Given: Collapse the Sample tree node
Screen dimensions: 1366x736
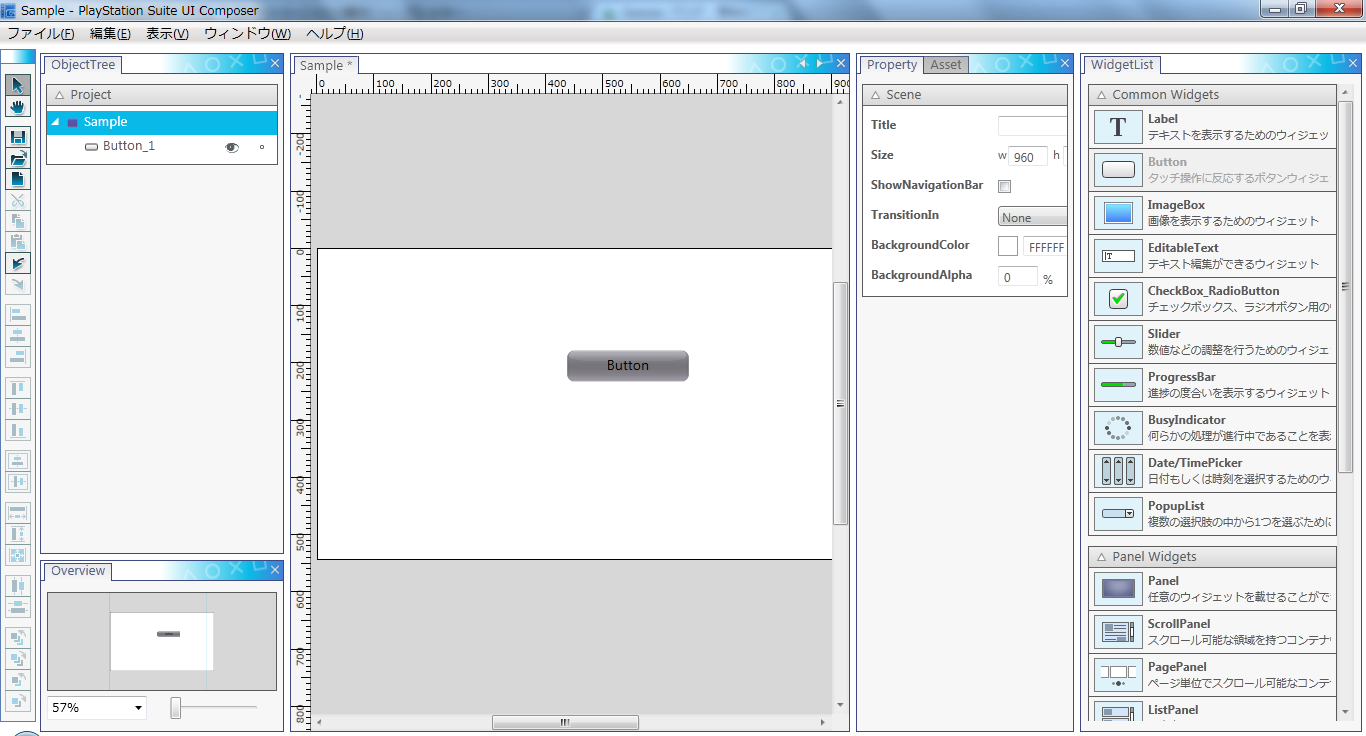Looking at the screenshot, I should click(54, 122).
